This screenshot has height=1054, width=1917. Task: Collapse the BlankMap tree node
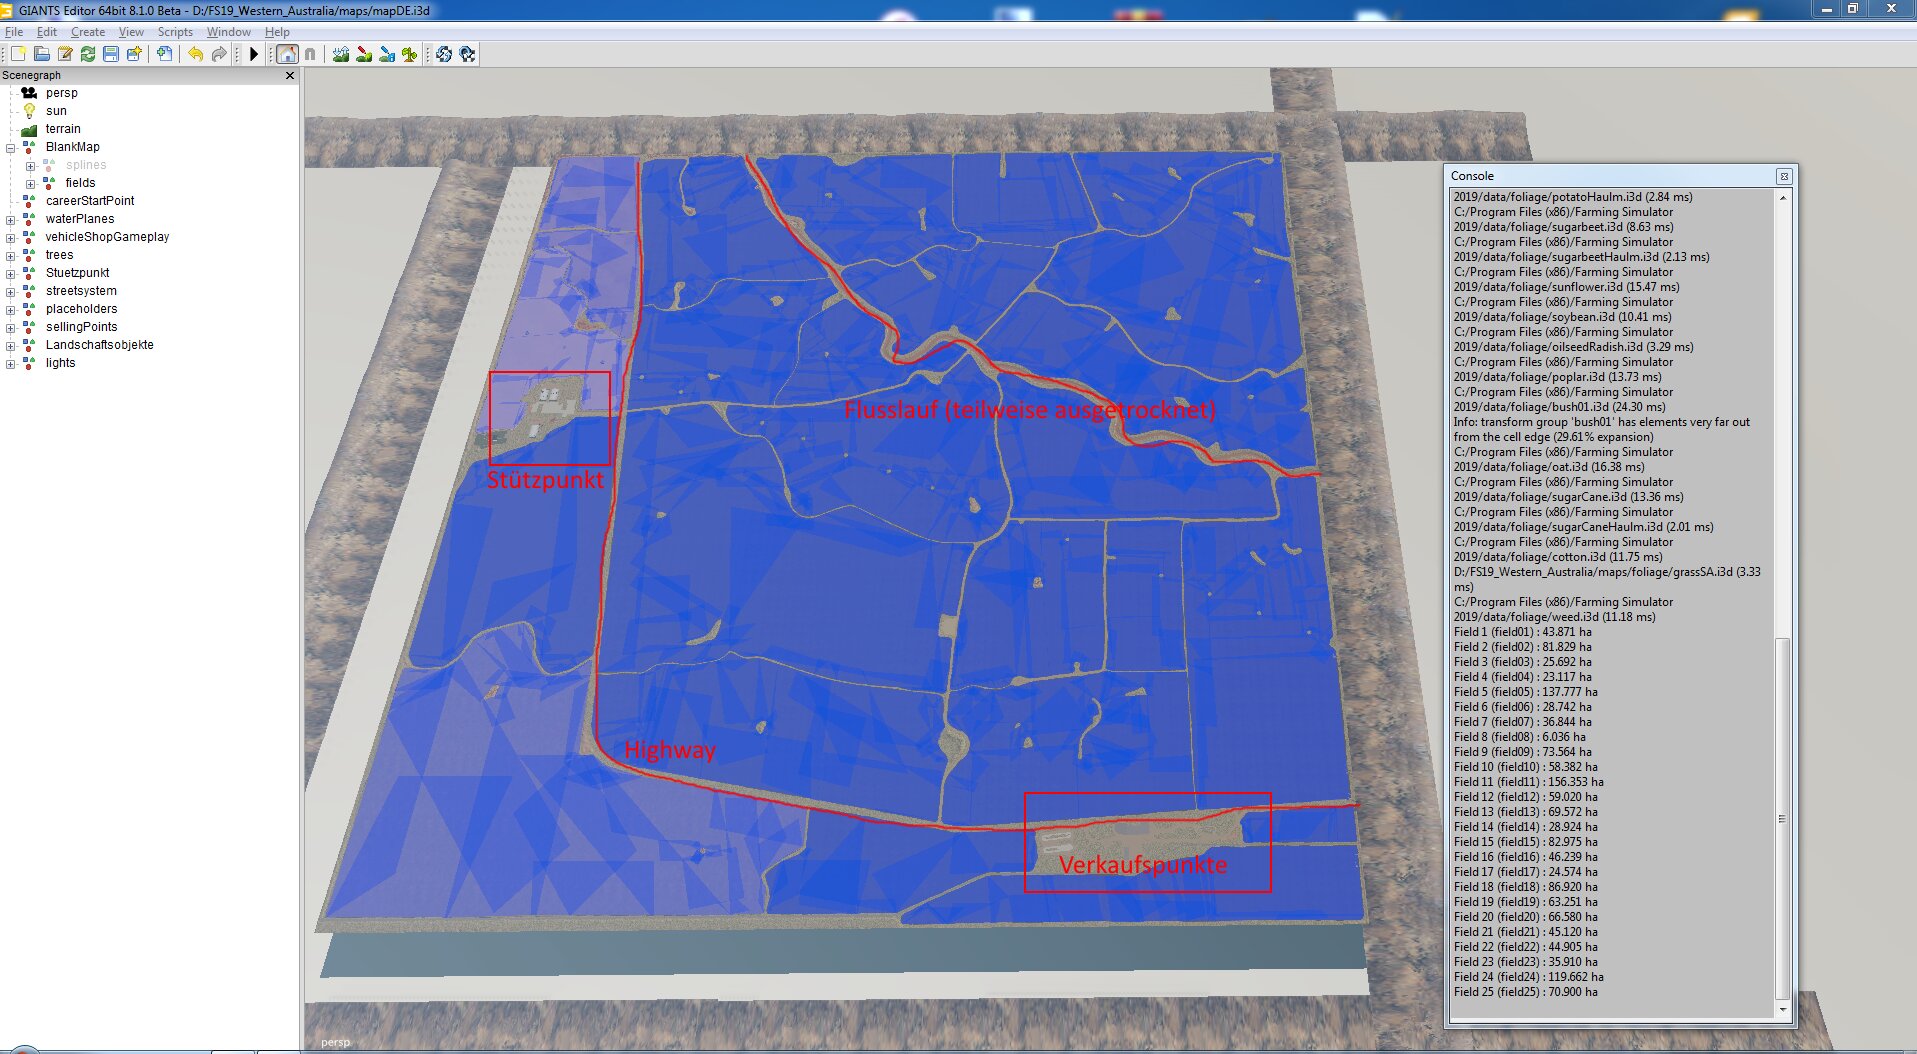coord(11,148)
